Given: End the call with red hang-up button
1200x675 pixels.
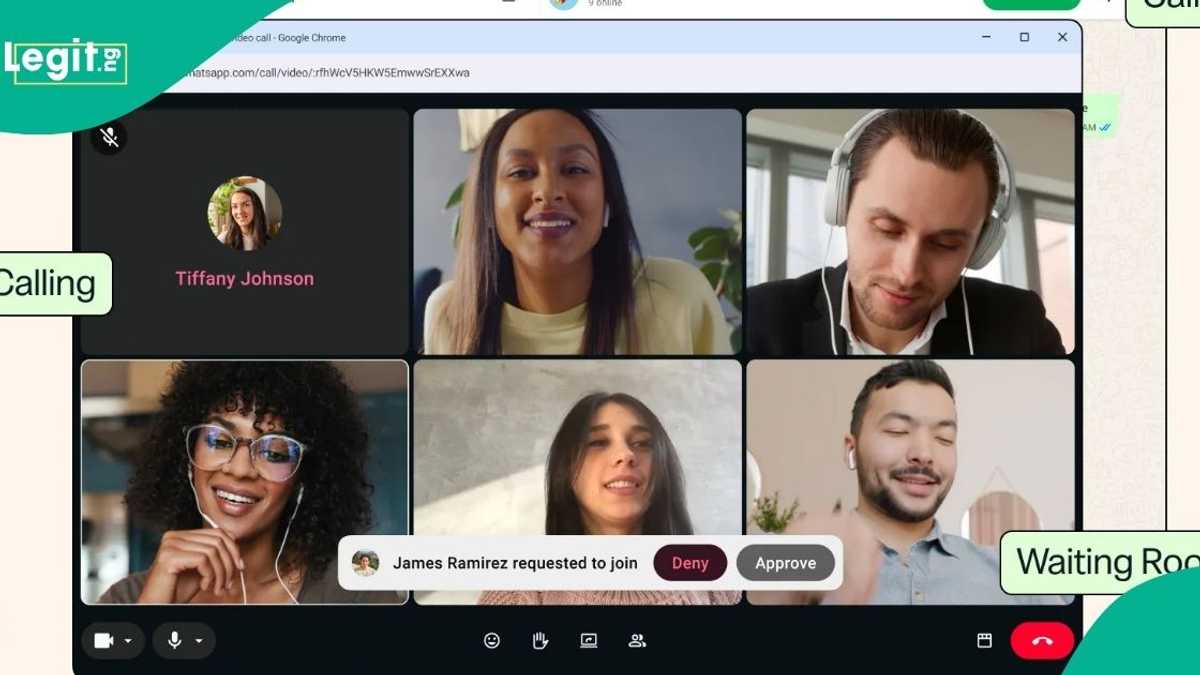Looking at the screenshot, I should [1042, 641].
